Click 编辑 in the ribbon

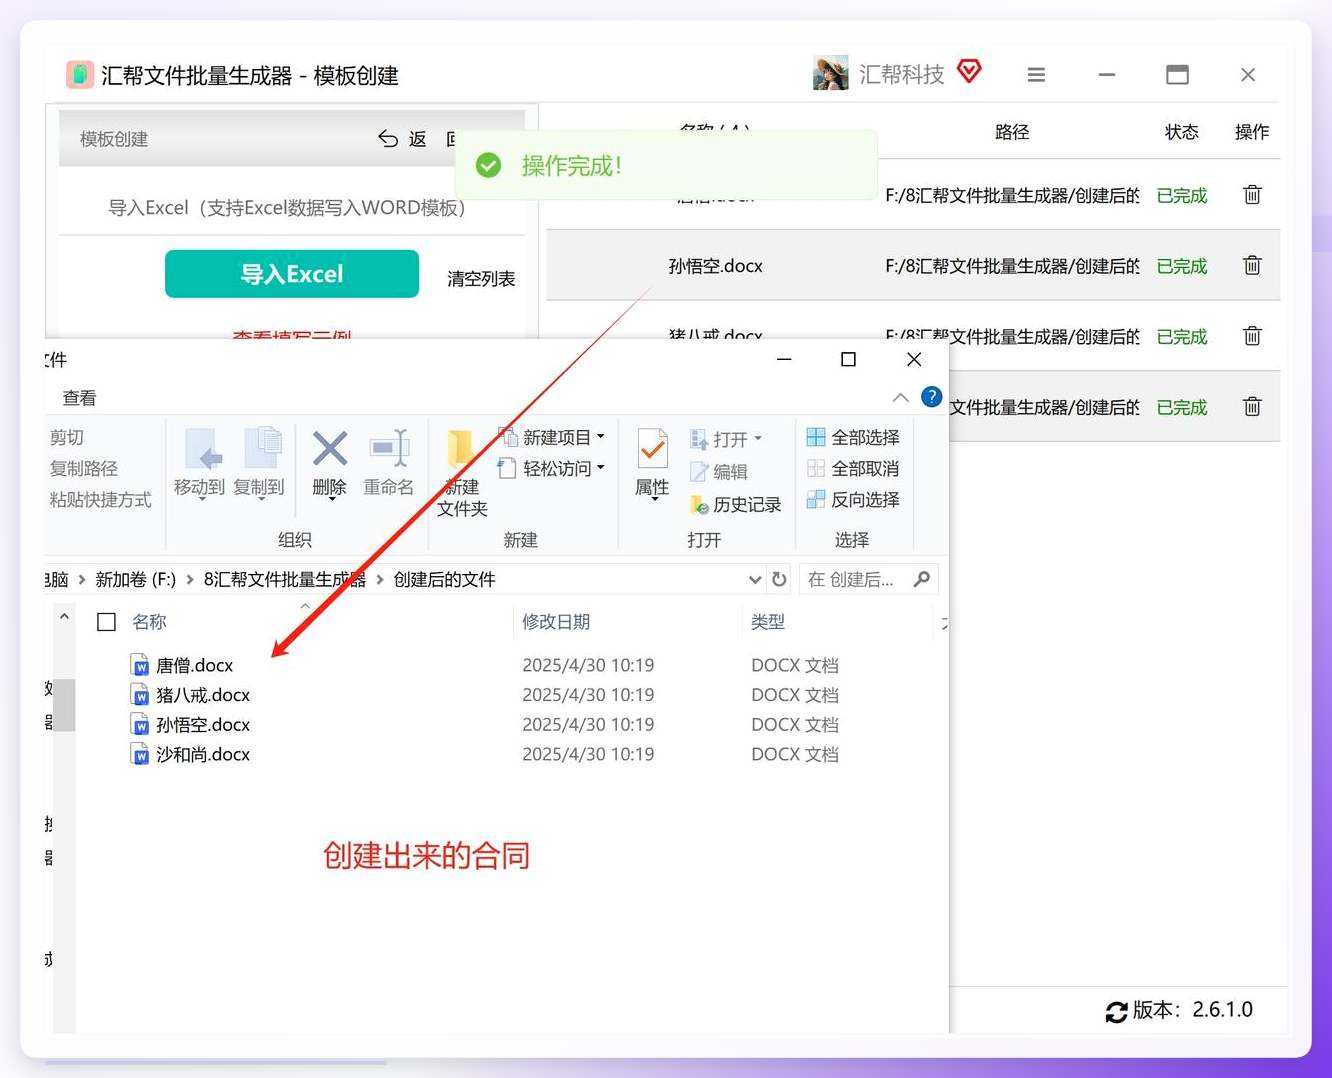719,472
